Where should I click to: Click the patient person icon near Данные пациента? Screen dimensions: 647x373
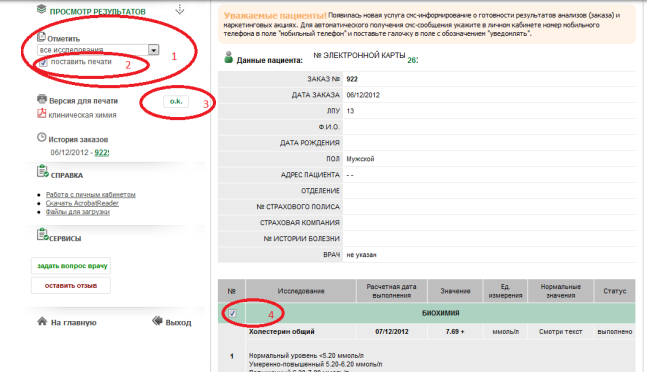pos(228,57)
